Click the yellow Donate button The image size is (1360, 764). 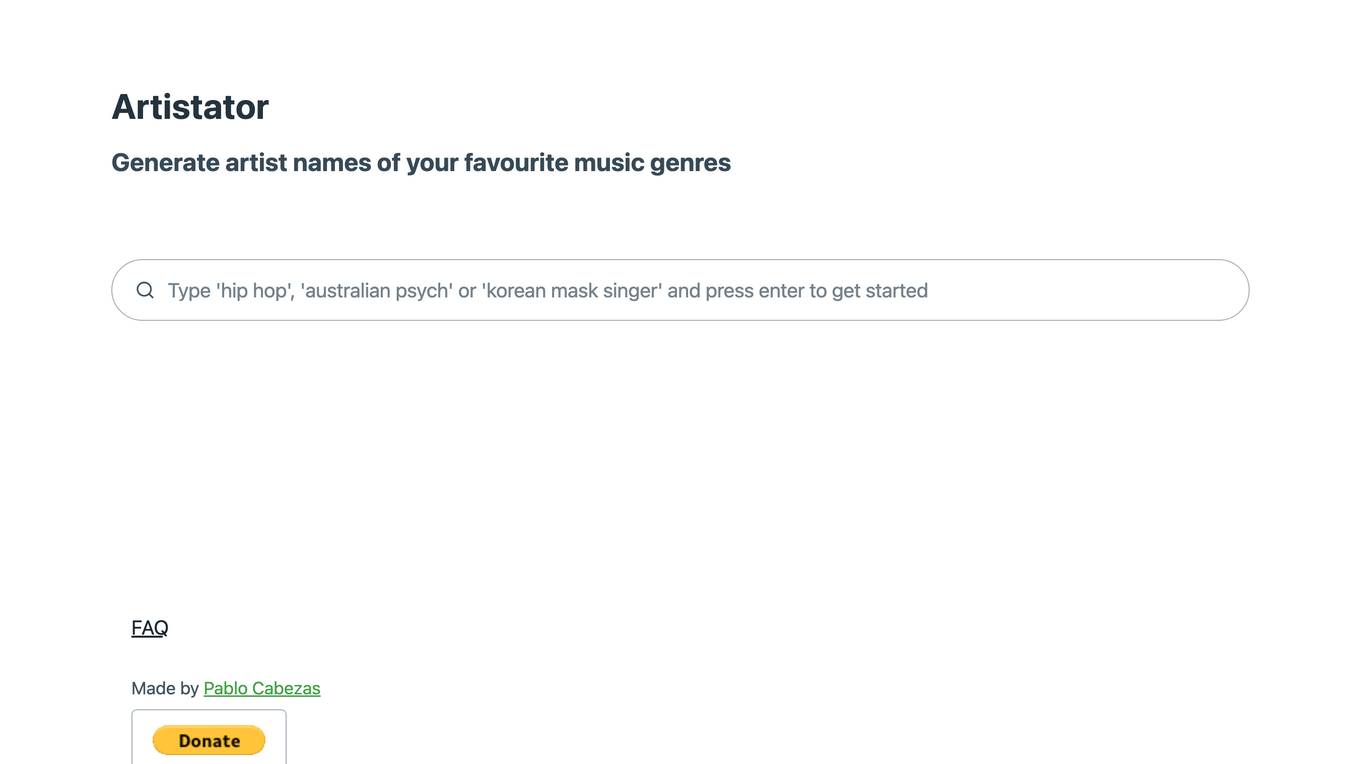pos(209,740)
